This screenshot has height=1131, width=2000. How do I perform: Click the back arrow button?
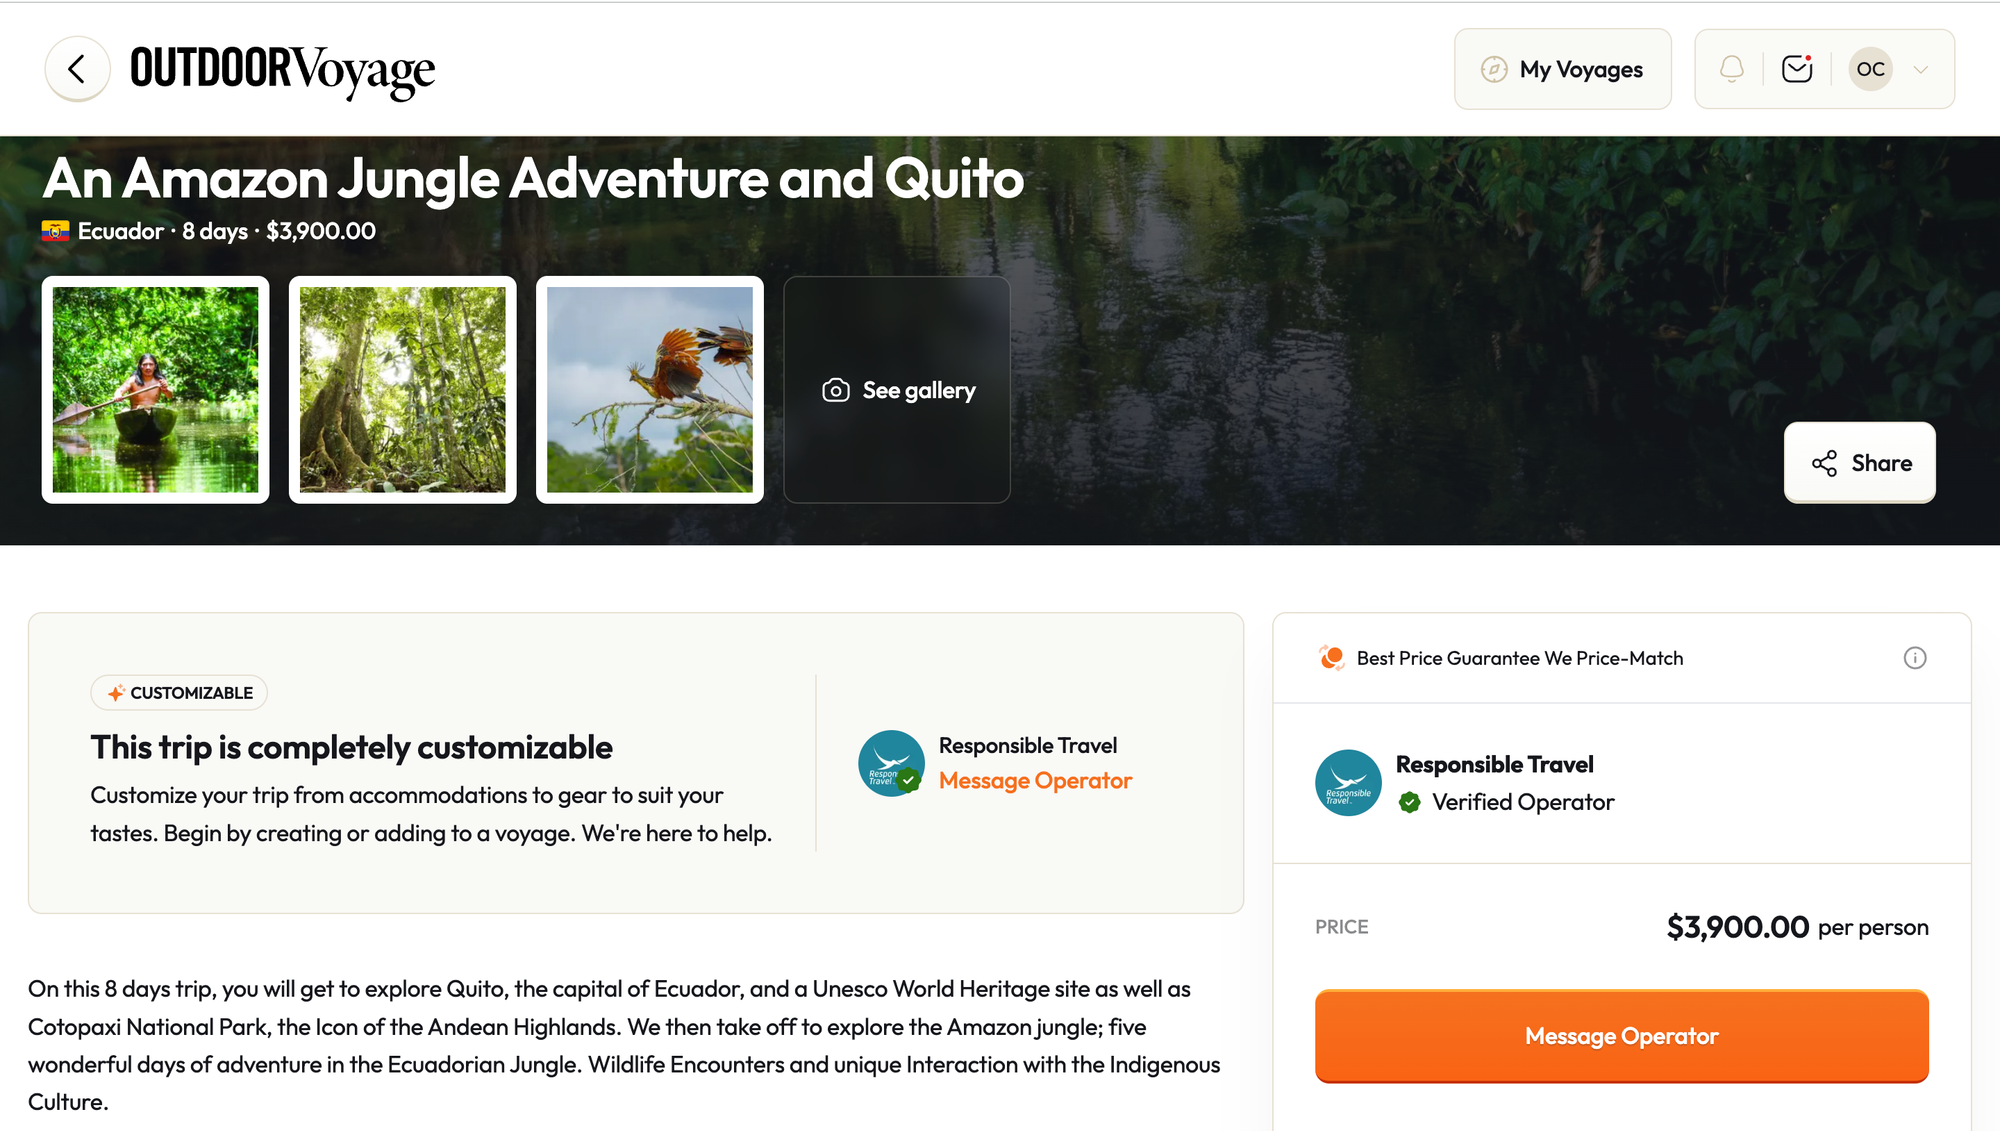point(77,69)
